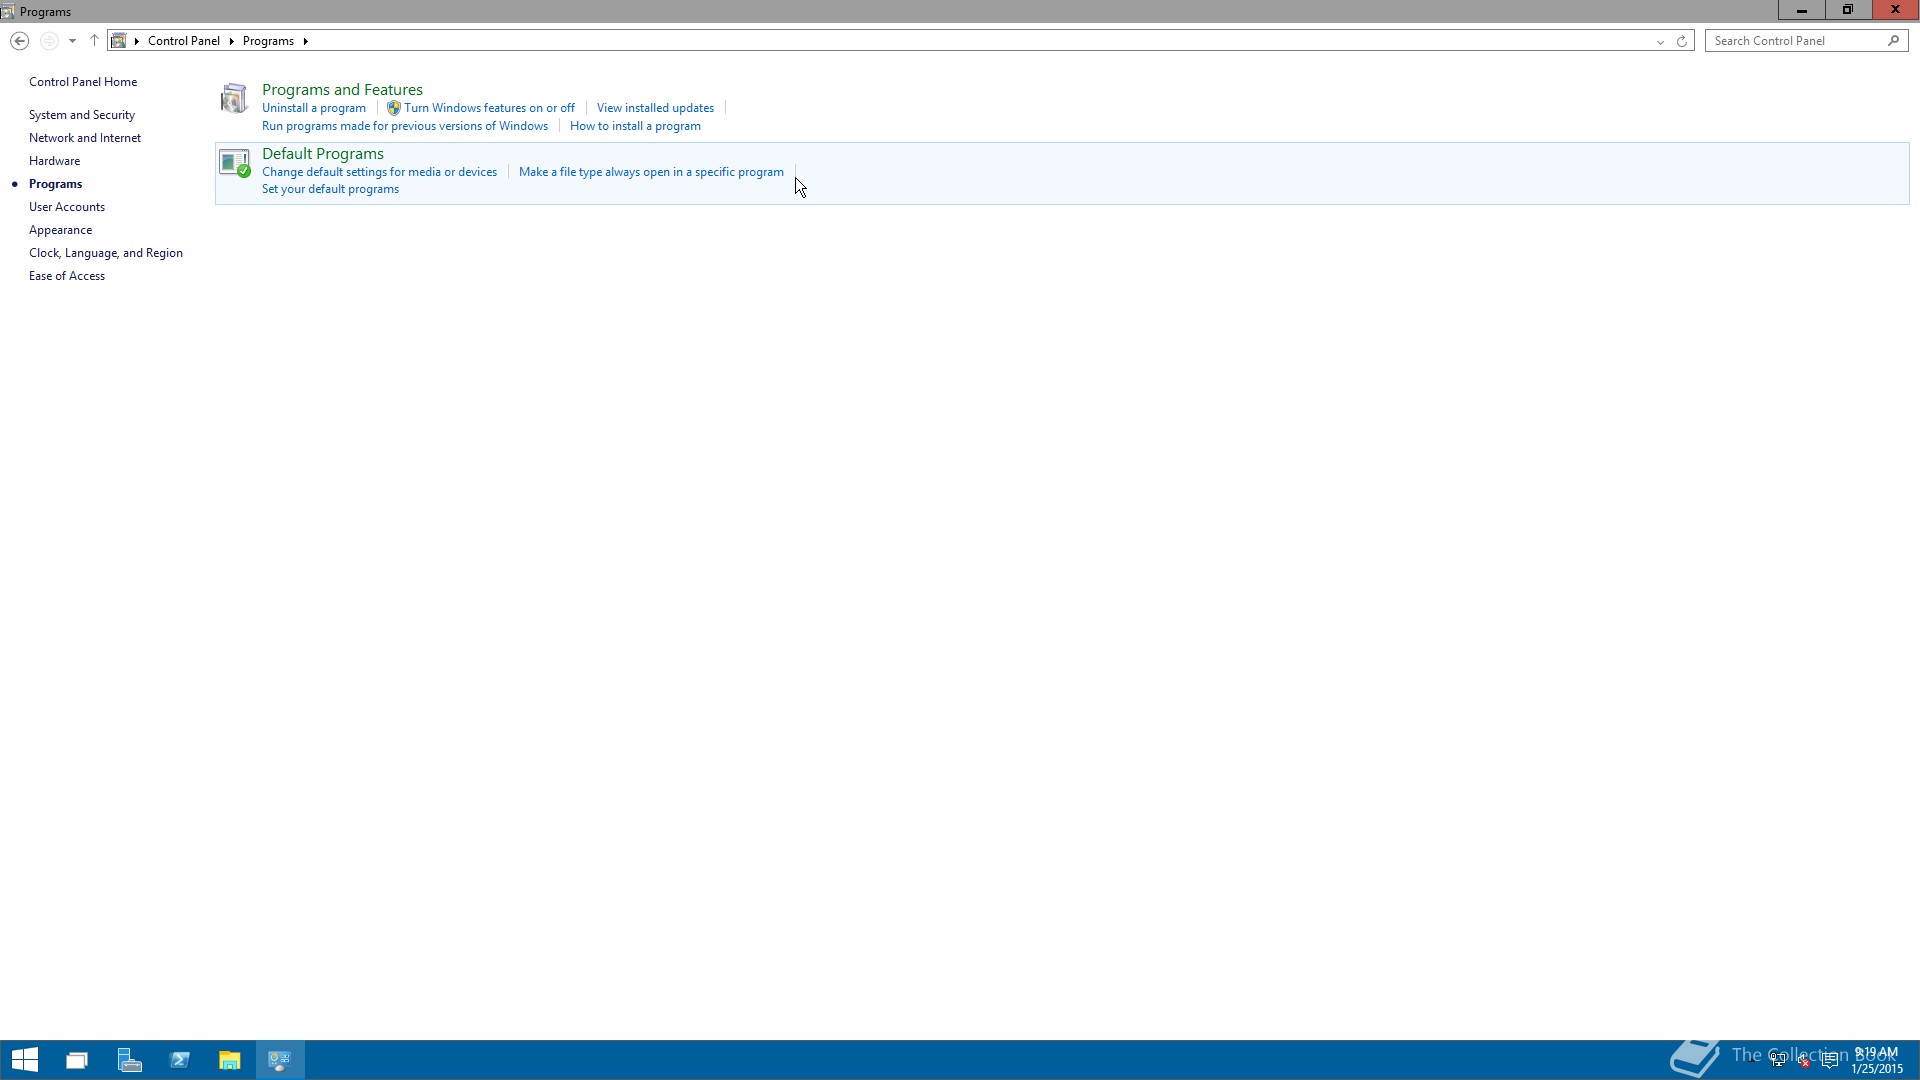The height and width of the screenshot is (1080, 1920).
Task: Open File Explorer from the taskbar
Action: [x=230, y=1060]
